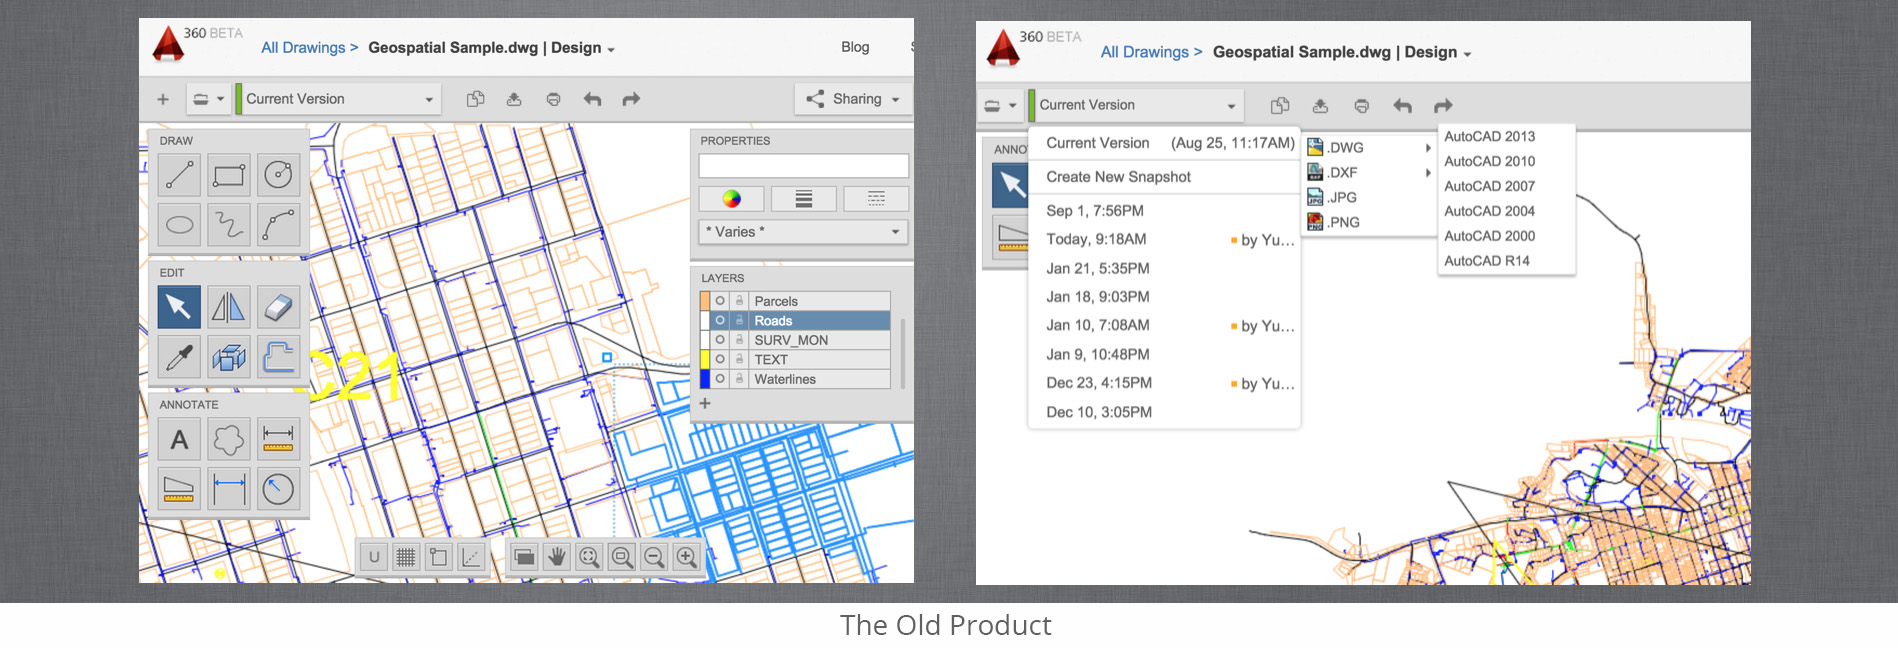Toggle grid display in bottom toolbar
Screen dimensions: 1898x648
click(x=406, y=557)
